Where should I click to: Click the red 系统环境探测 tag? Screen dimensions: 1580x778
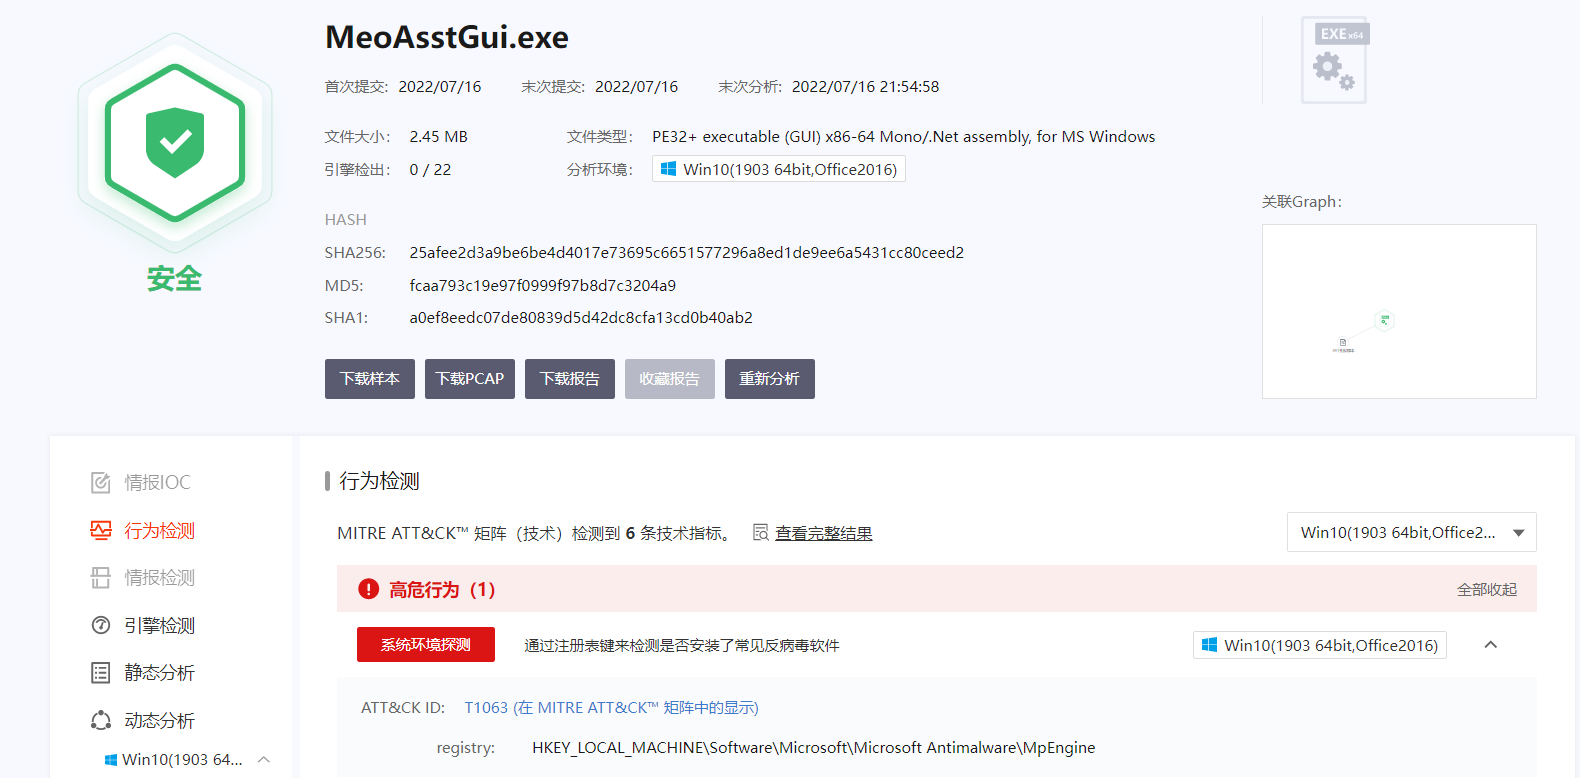(426, 645)
